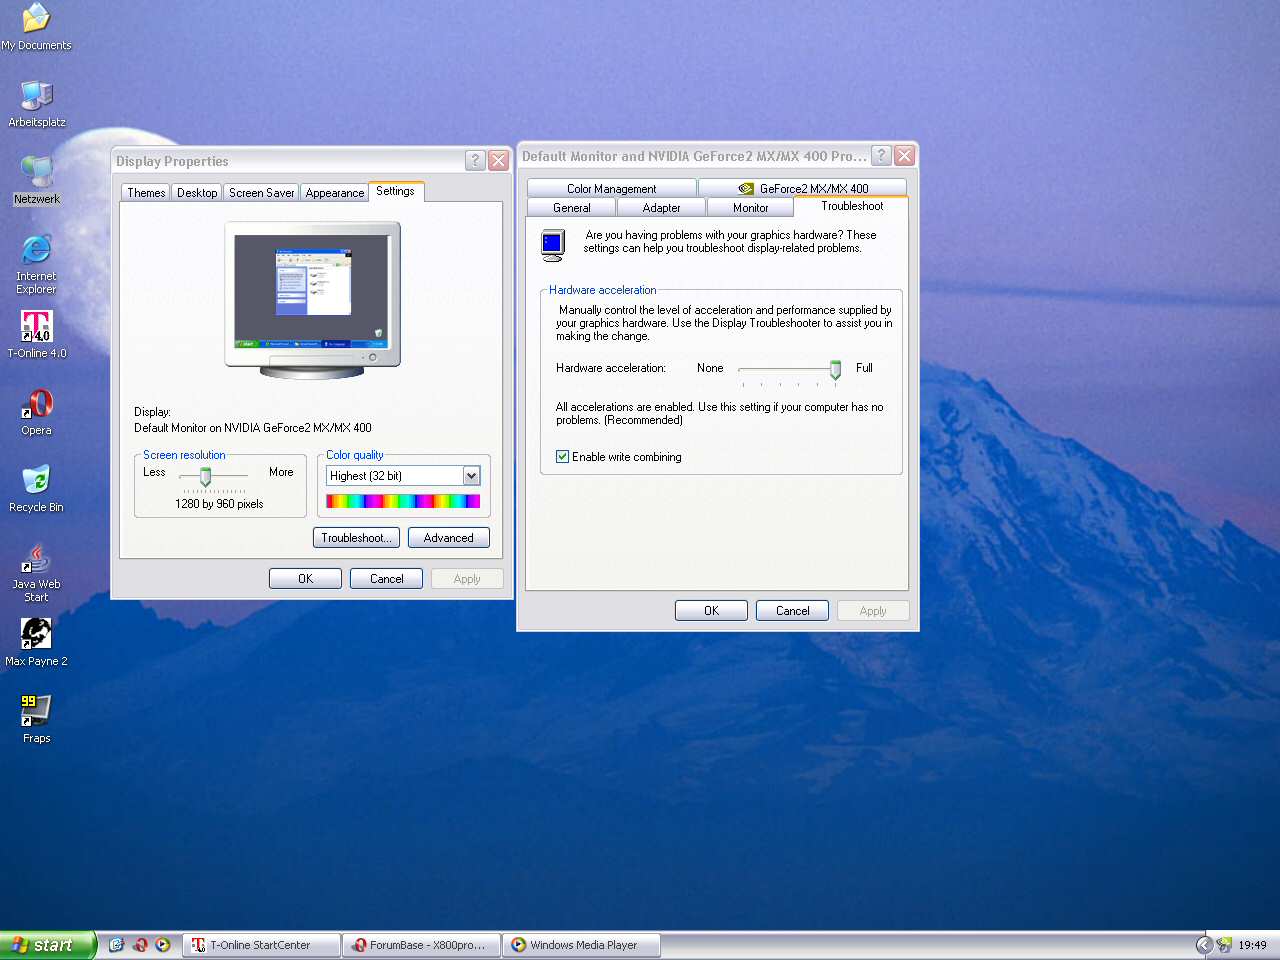Select the Netzwerk desktop icon
This screenshot has width=1280, height=960.
click(37, 181)
